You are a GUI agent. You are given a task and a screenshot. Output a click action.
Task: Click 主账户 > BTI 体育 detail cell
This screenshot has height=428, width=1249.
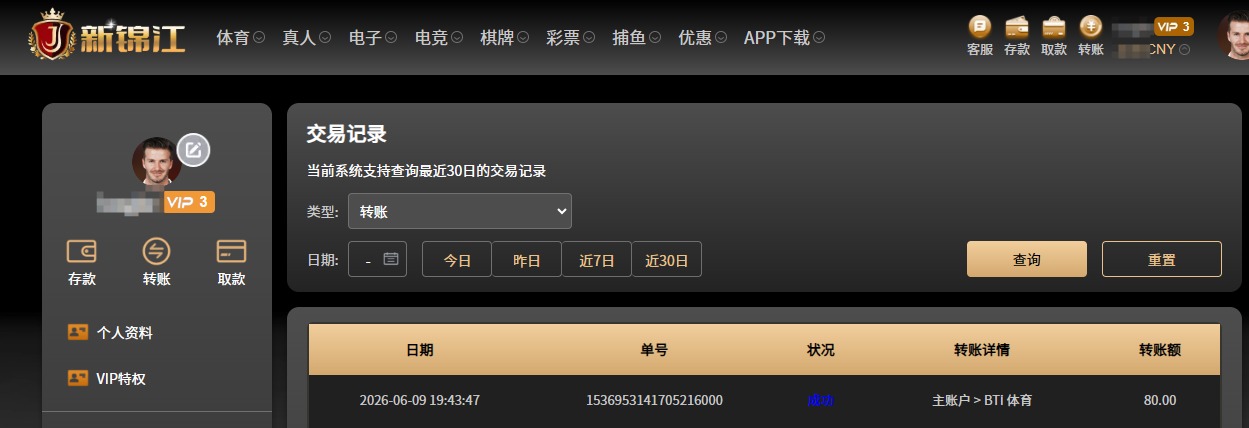click(982, 400)
